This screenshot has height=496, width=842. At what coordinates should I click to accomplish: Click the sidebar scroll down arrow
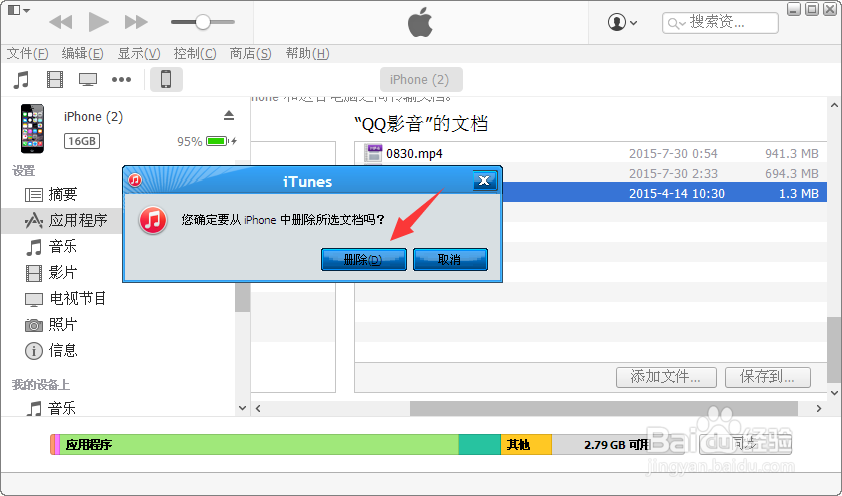point(242,409)
